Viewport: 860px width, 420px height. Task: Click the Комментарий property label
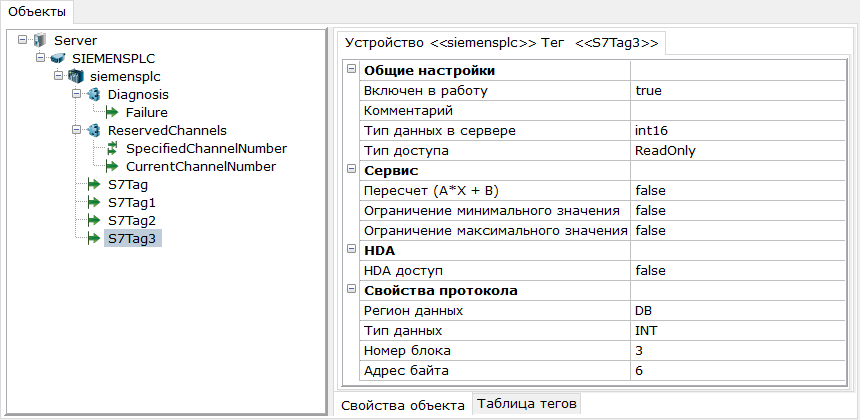click(408, 111)
